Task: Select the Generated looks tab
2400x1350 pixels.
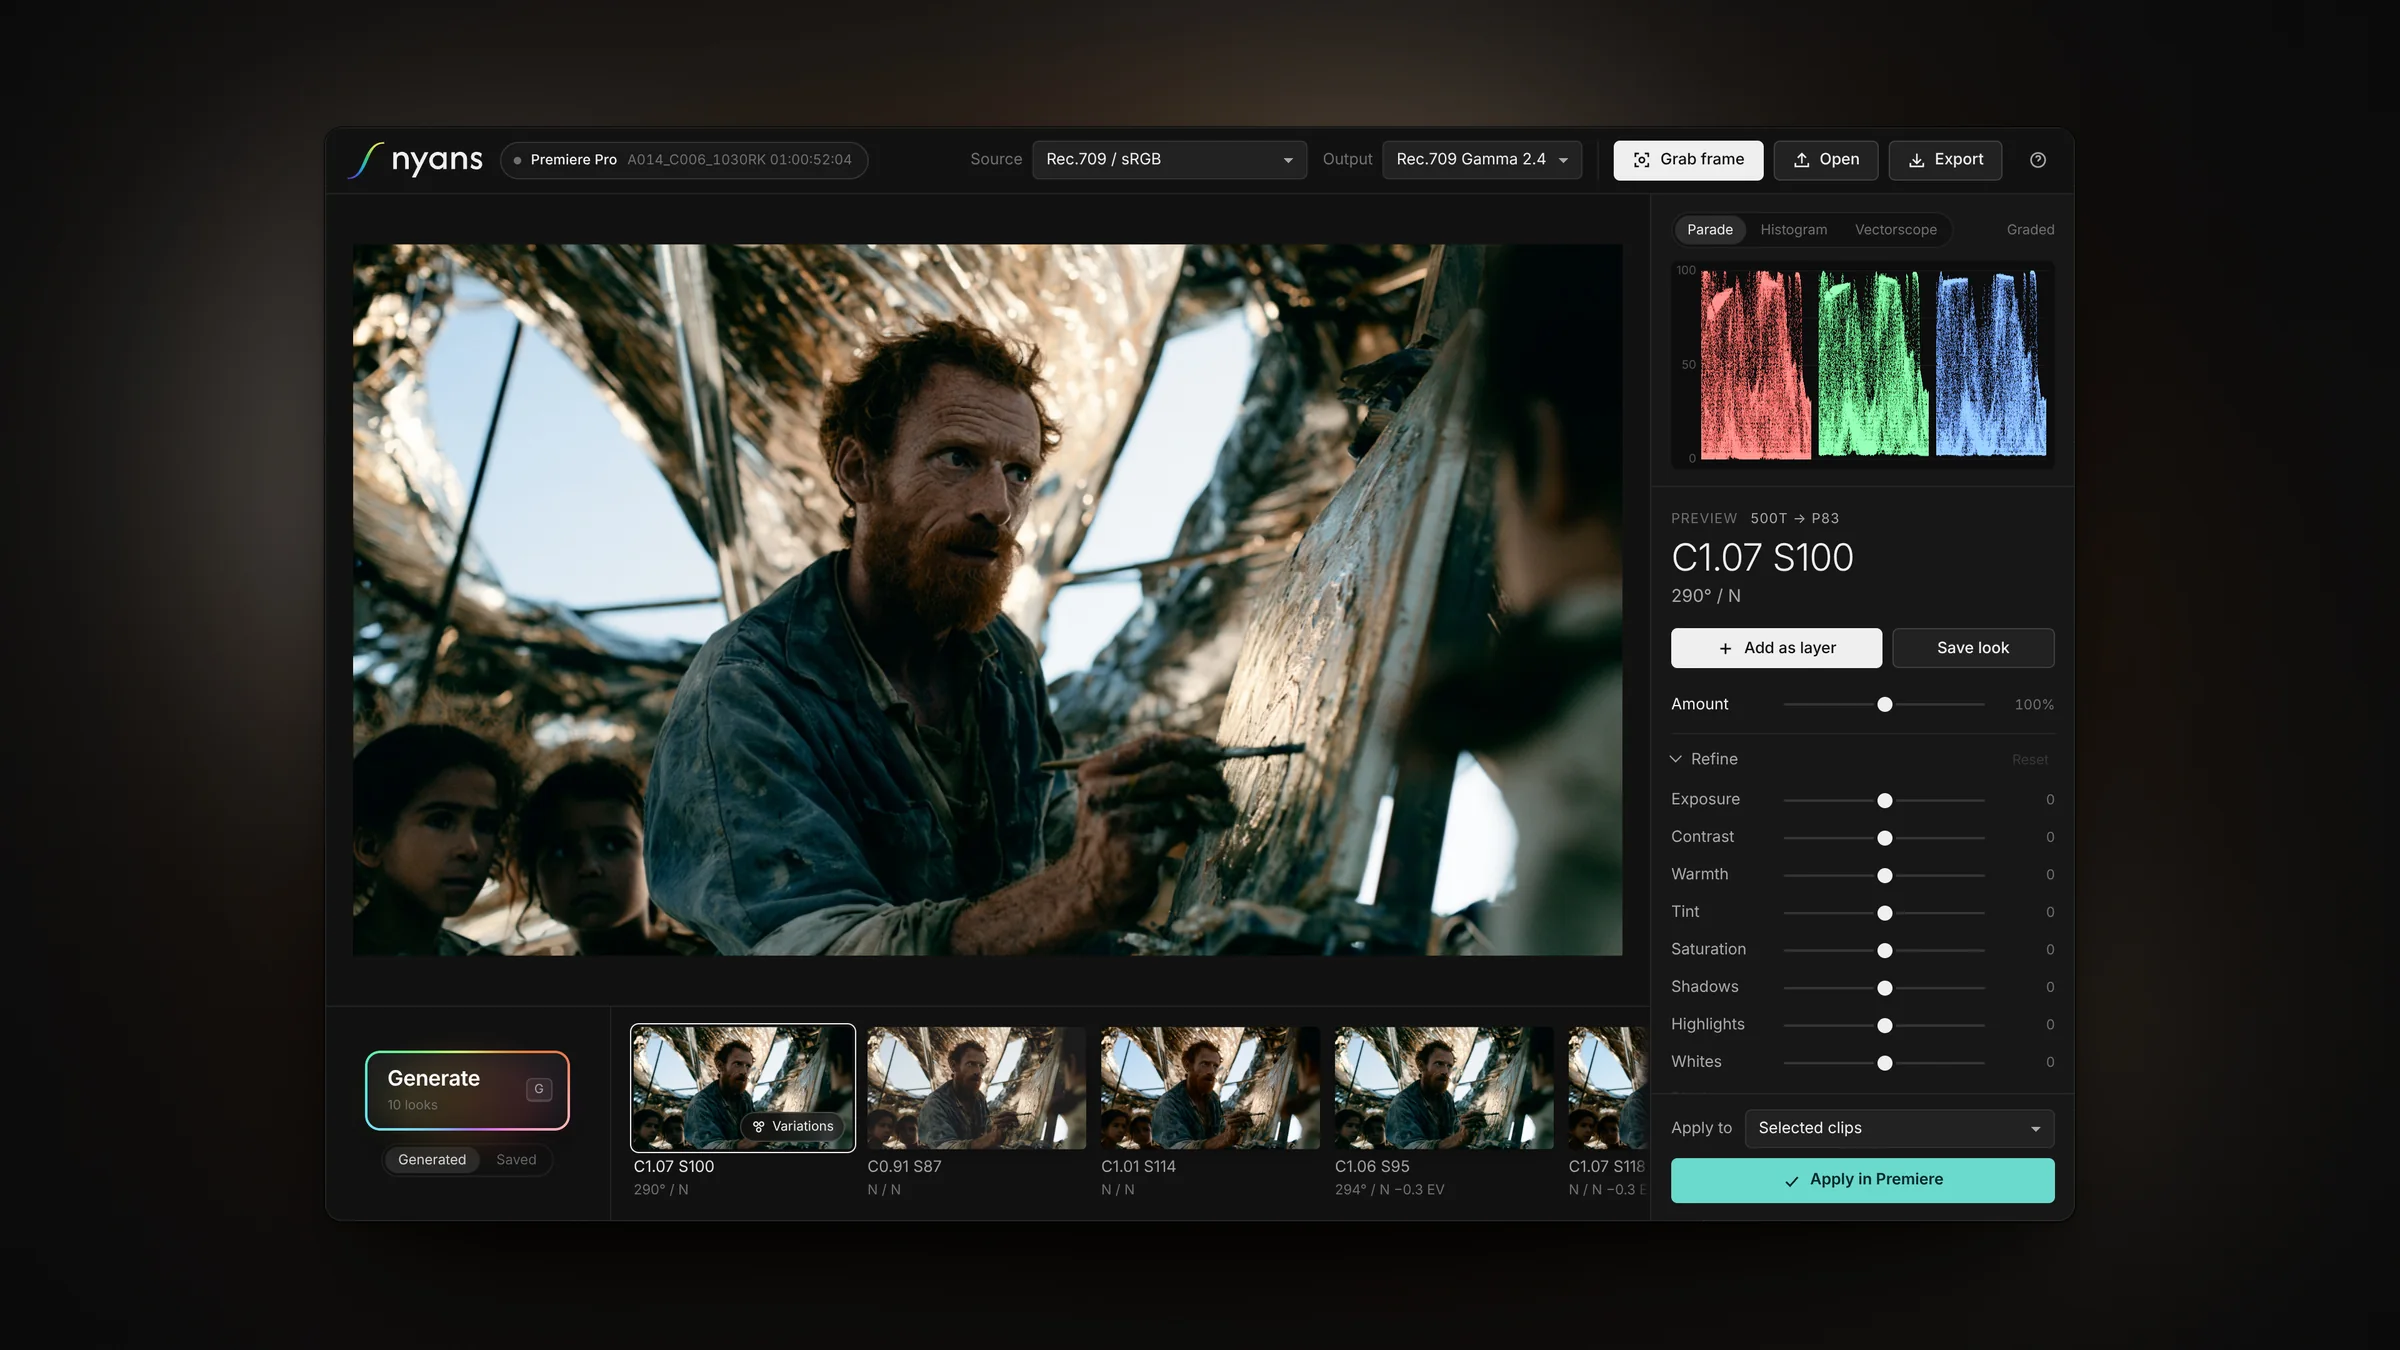Action: (432, 1160)
